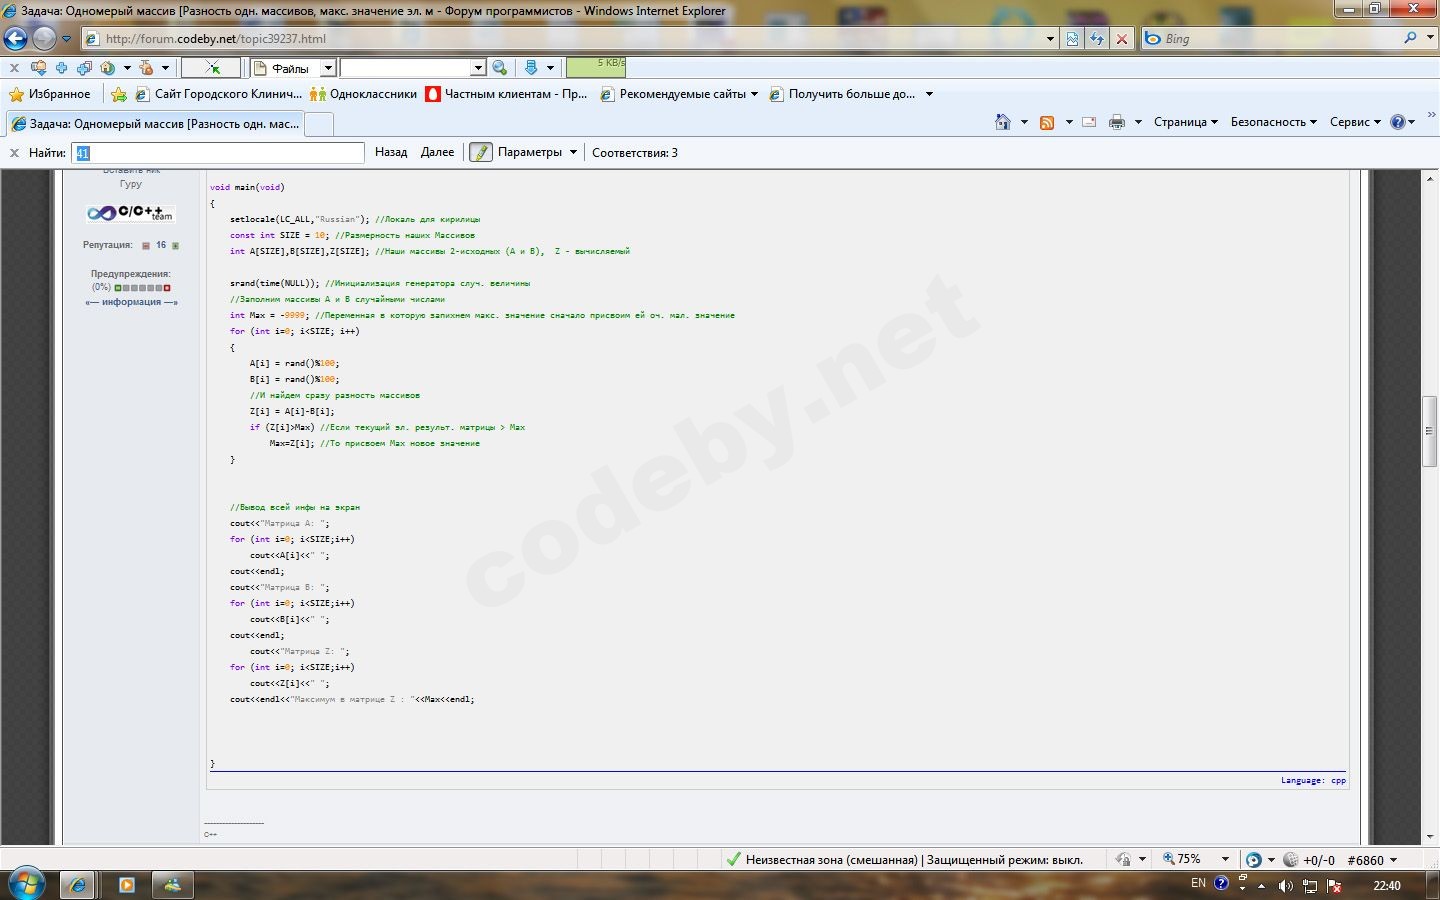Image resolution: width=1440 pixels, height=900 pixels.
Task: Click the RSS feeds icon
Action: [x=1047, y=122]
